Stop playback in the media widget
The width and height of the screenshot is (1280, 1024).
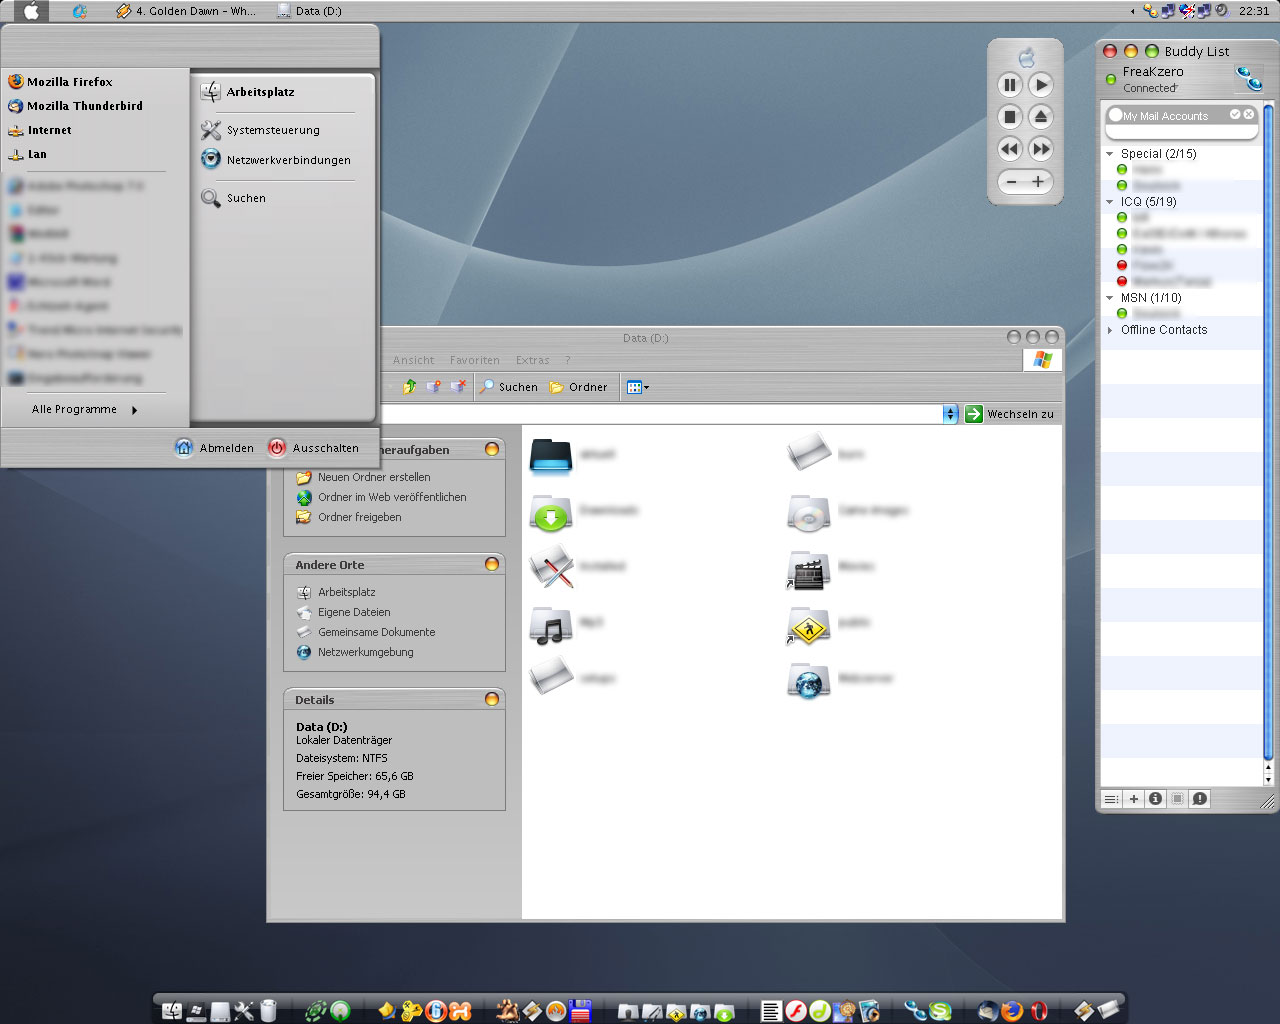(x=1010, y=117)
